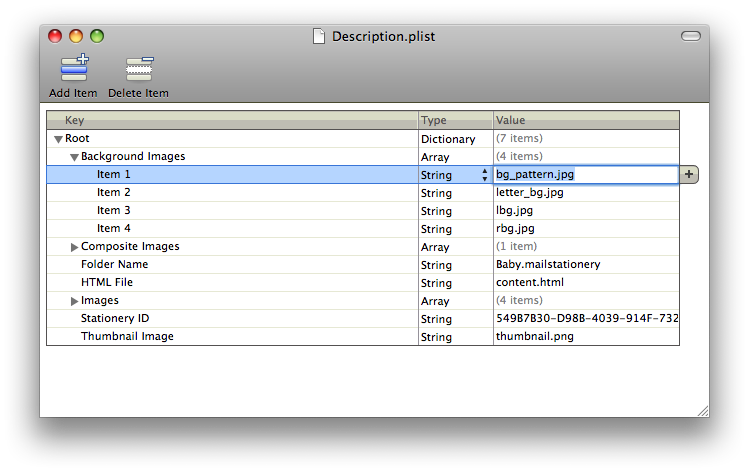Expand the Composite Images array
This screenshot has height=472, width=749.
[74, 247]
